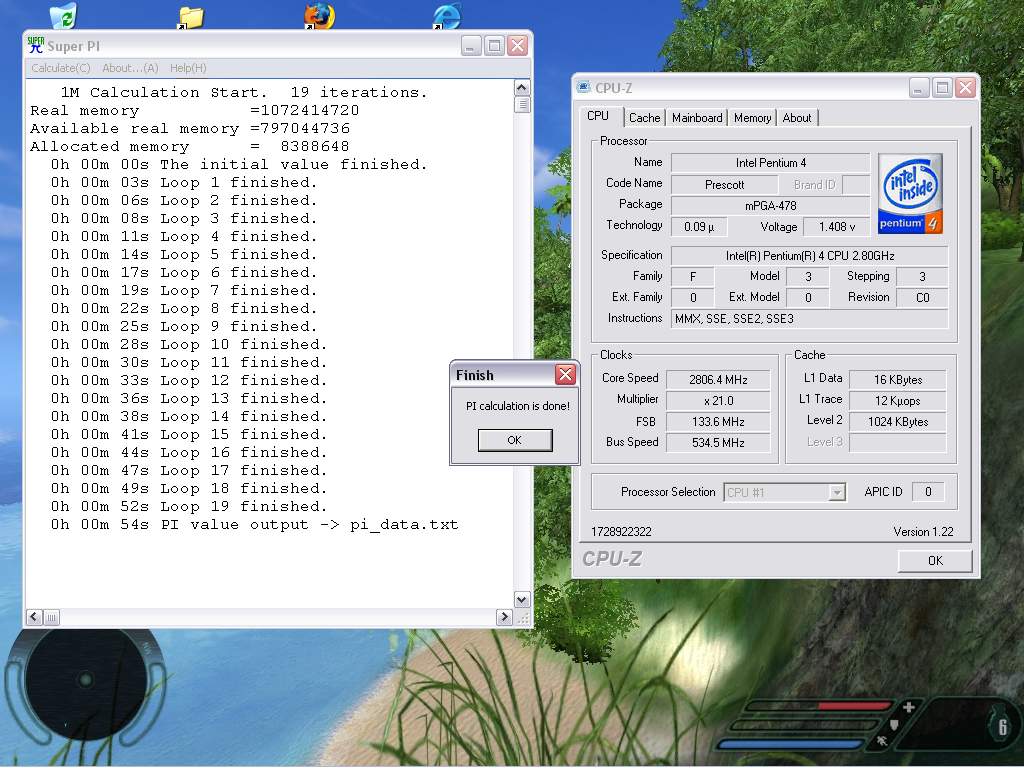This screenshot has width=1024, height=768.
Task: Click the line 'Allocated memory = 8388648'
Action: [x=189, y=146]
